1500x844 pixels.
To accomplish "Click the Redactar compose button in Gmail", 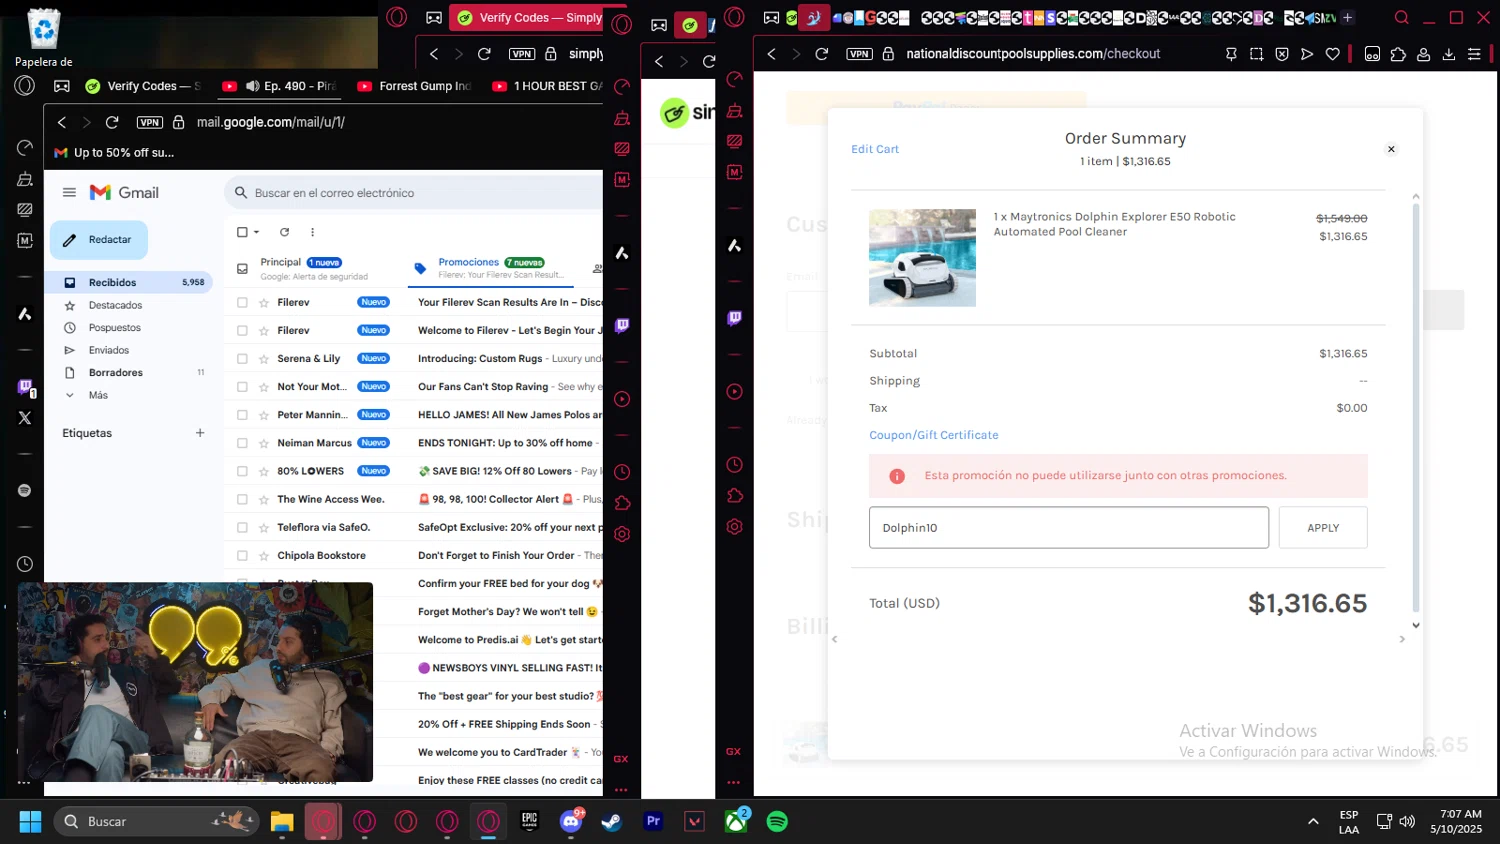I will [99, 240].
